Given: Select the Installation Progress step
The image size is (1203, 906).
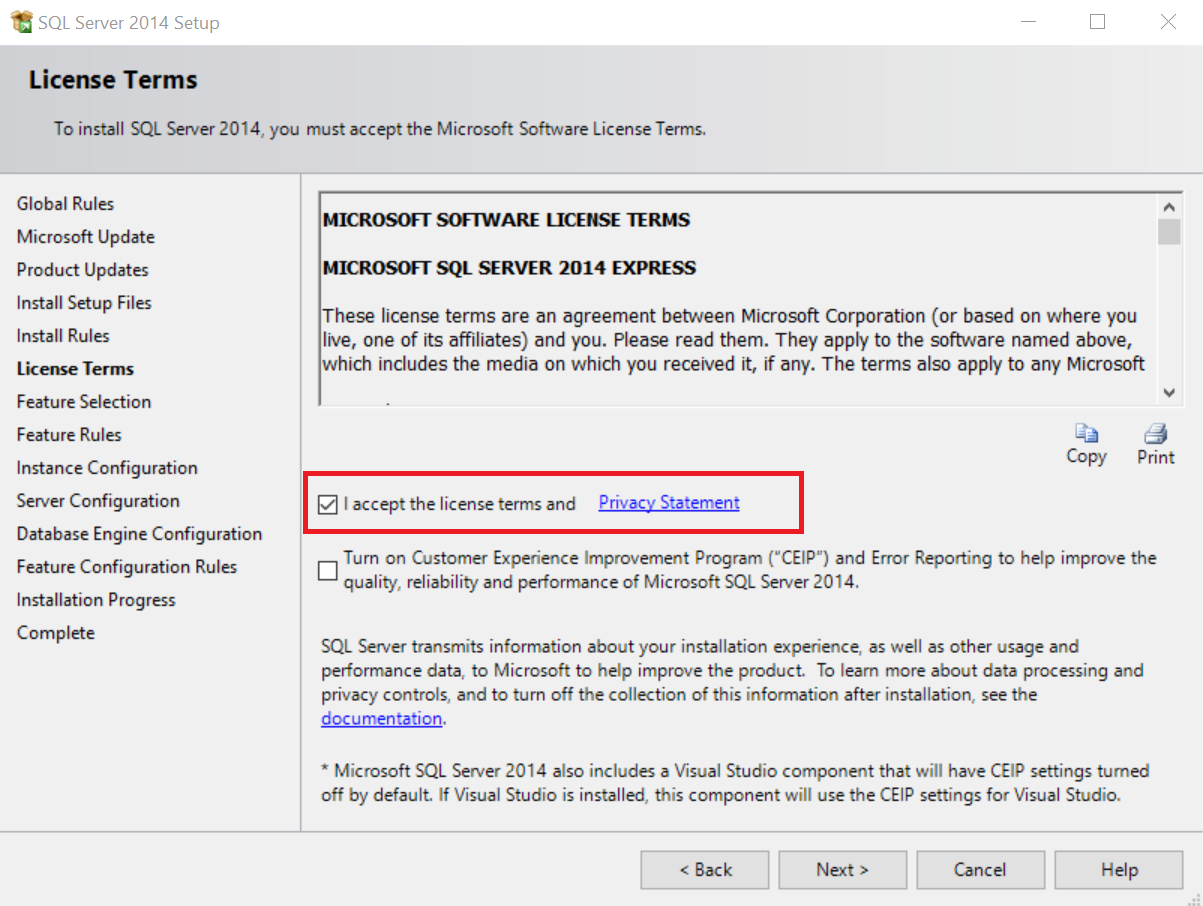Looking at the screenshot, I should coord(96,600).
